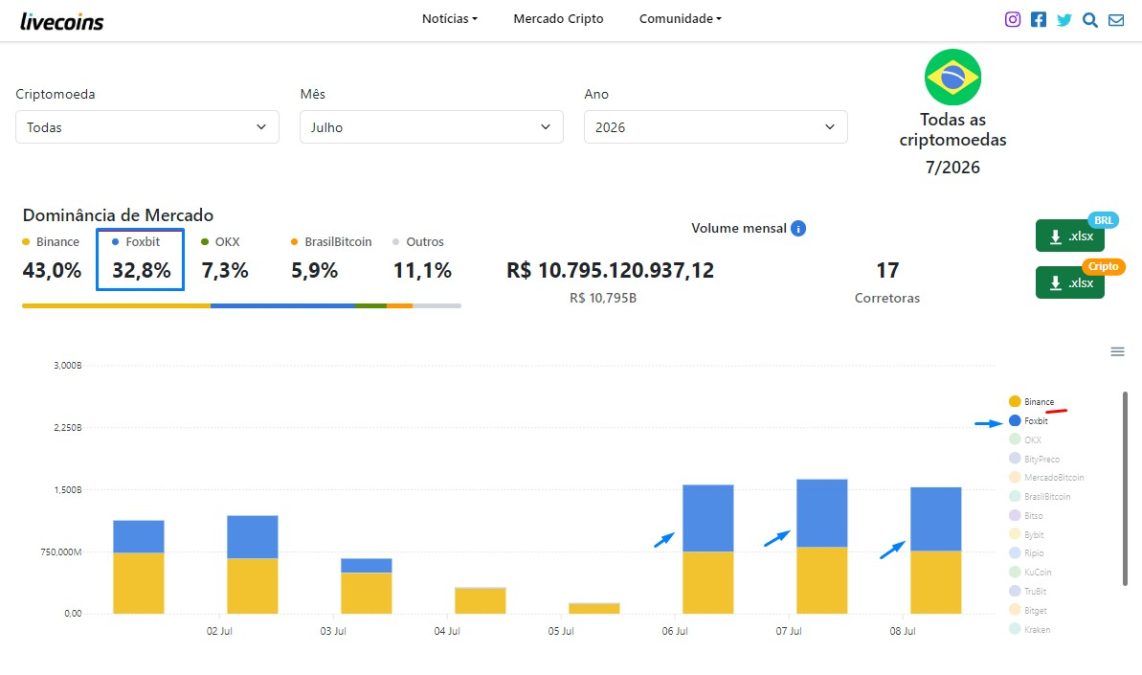Show the Kraken series in chart legend
1142x675 pixels.
click(1030, 629)
